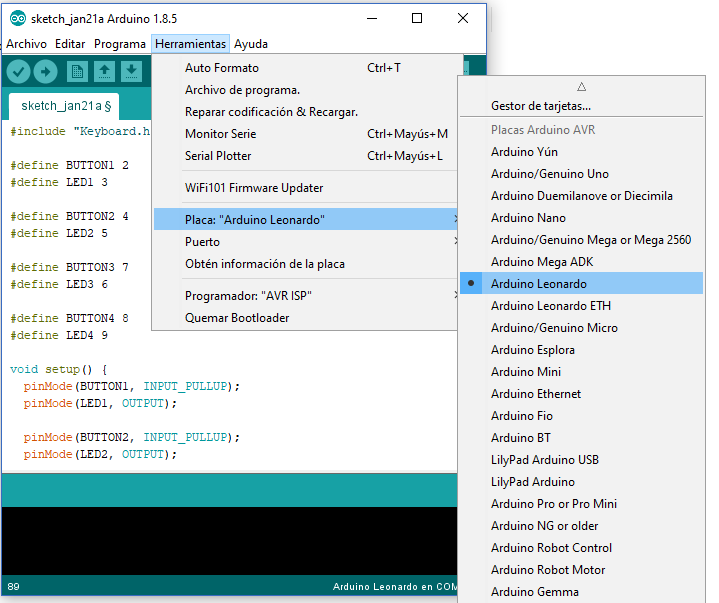Expand the Programador "AVR ISP" submenu
The width and height of the screenshot is (719, 603).
tap(305, 296)
